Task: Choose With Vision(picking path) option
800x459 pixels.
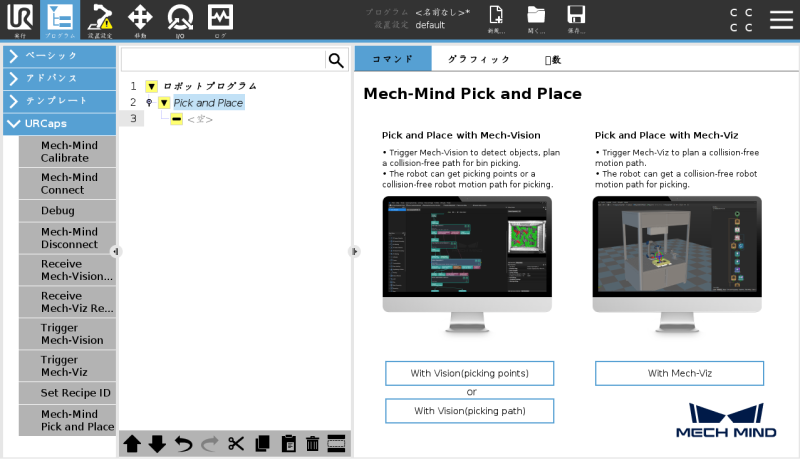Action: pyautogui.click(x=469, y=411)
